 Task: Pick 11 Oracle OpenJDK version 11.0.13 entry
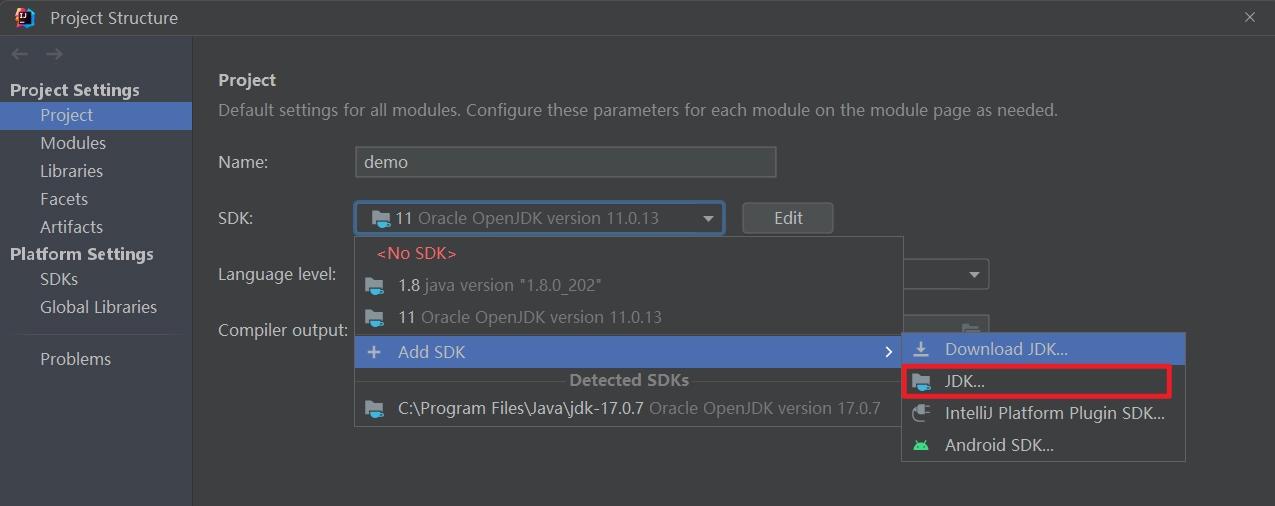point(629,317)
